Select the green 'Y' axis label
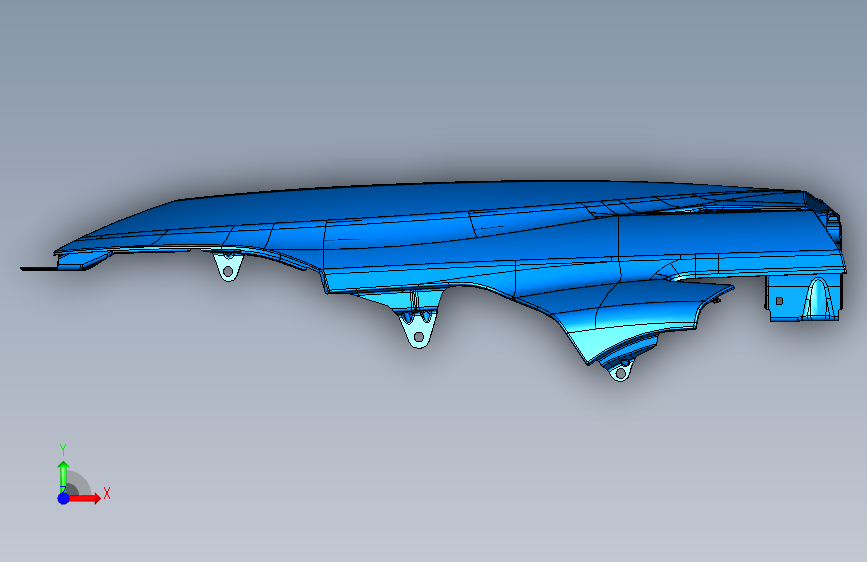This screenshot has height=562, width=867. (63, 450)
